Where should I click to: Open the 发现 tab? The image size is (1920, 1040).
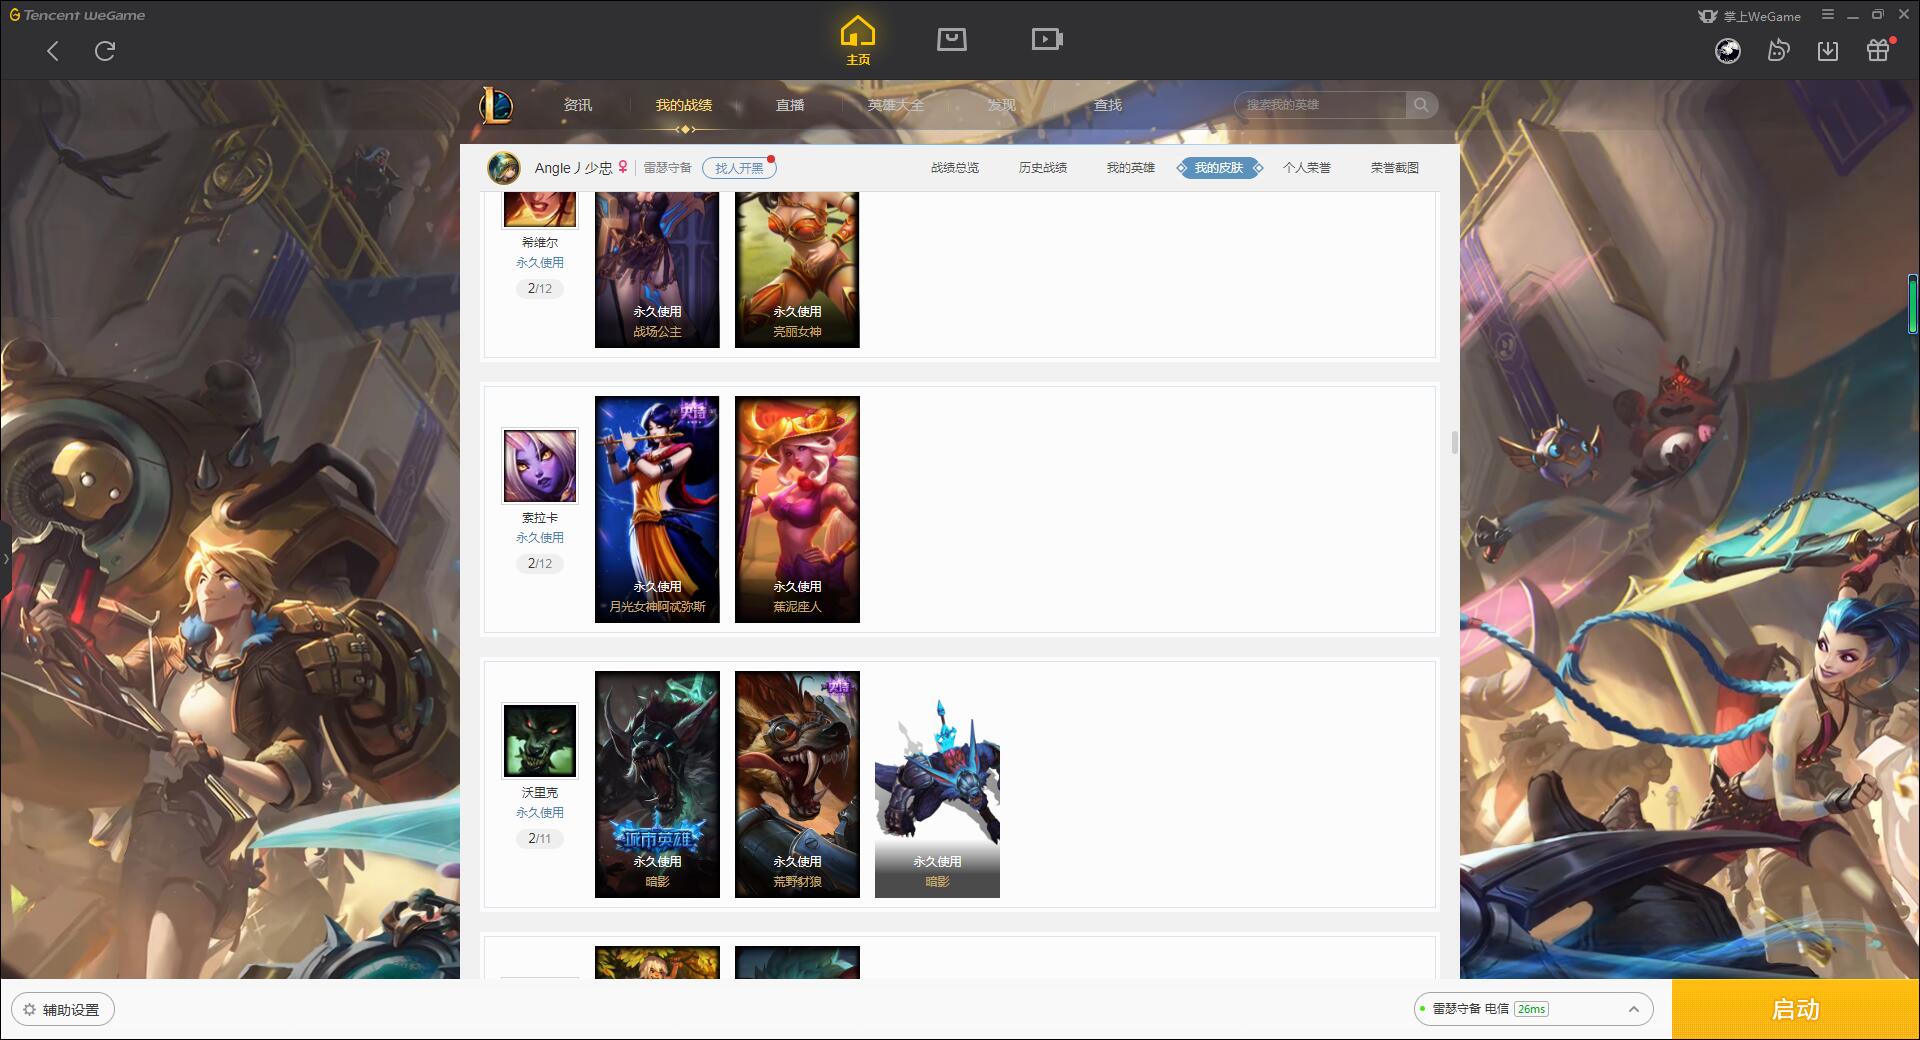click(1002, 105)
